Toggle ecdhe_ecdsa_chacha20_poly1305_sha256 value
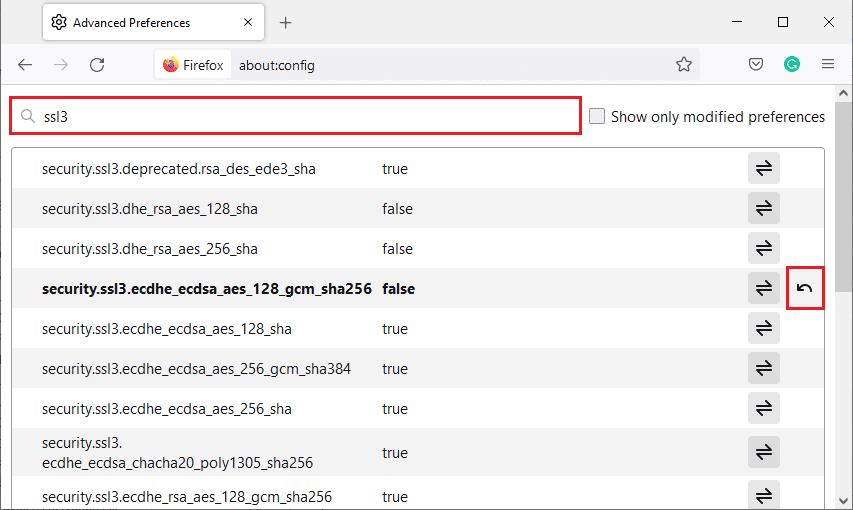This screenshot has height=510, width=853. (x=764, y=452)
